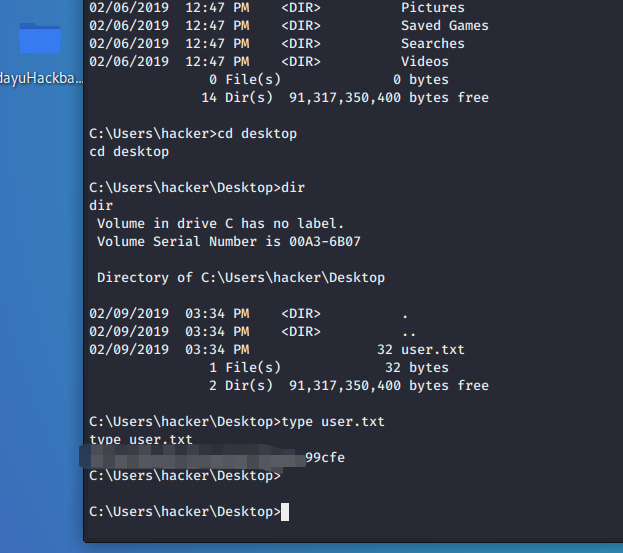The width and height of the screenshot is (623, 553).
Task: Click the '1 File(s) 32 bytes' line
Action: (x=329, y=367)
